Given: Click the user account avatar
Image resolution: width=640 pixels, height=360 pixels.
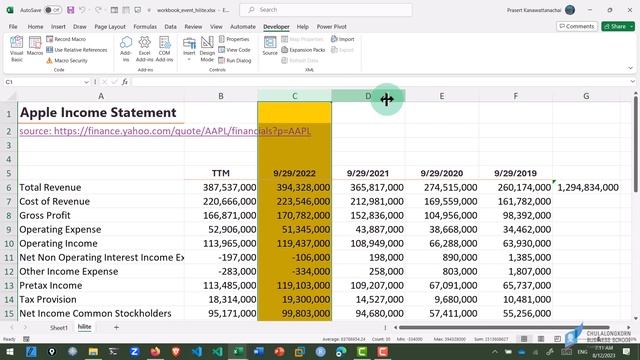Looking at the screenshot, I should (570, 10).
